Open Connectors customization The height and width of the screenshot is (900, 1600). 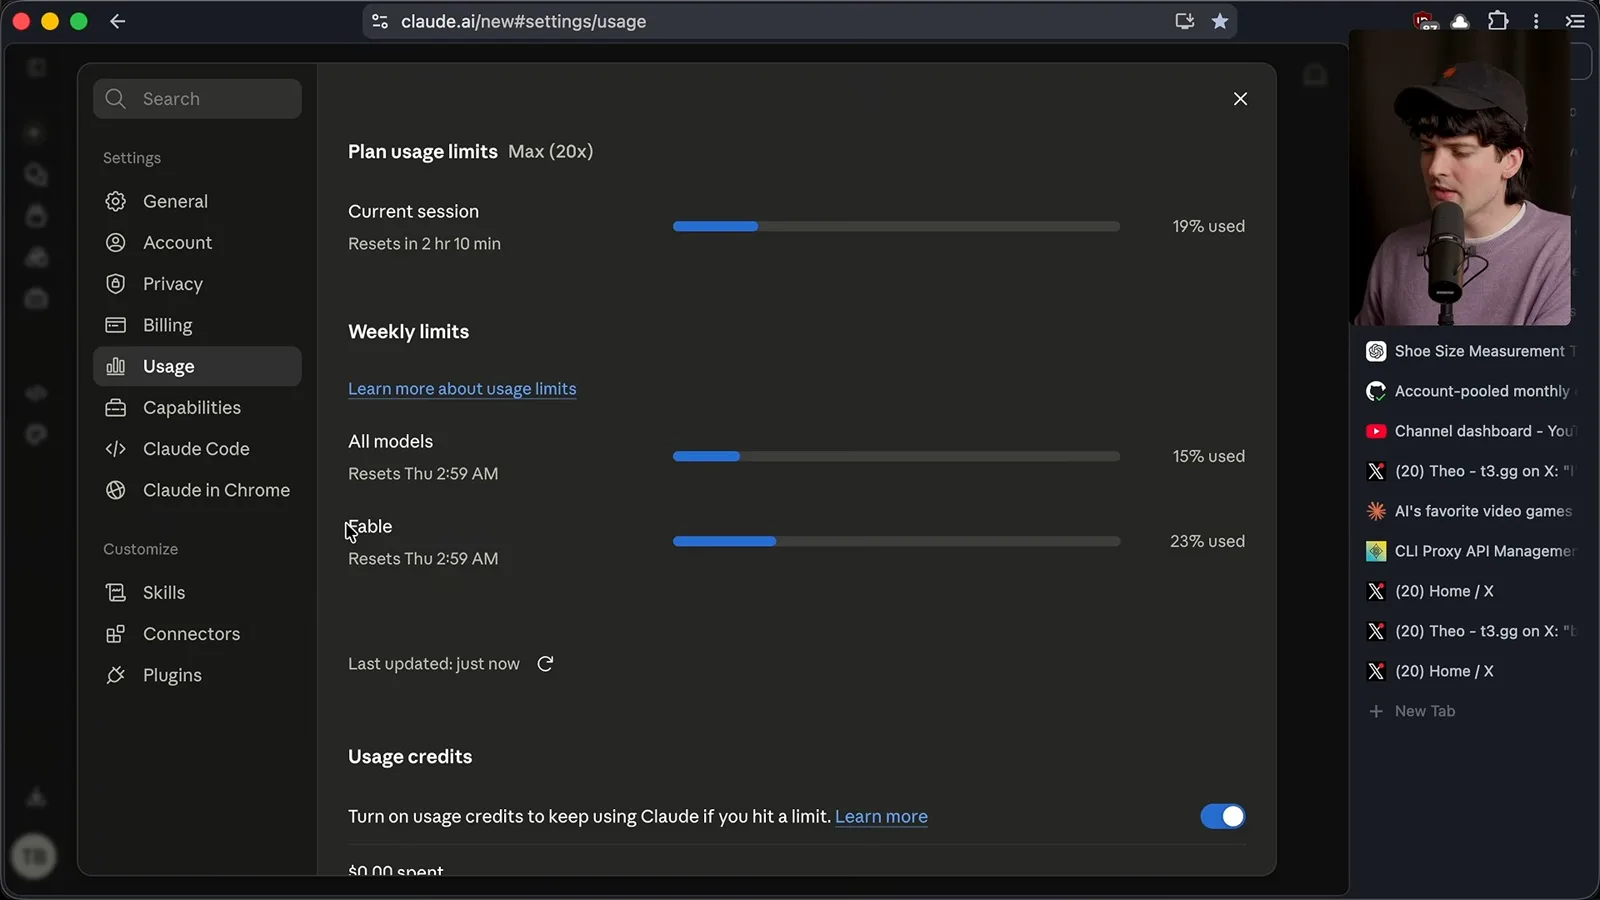(x=197, y=634)
